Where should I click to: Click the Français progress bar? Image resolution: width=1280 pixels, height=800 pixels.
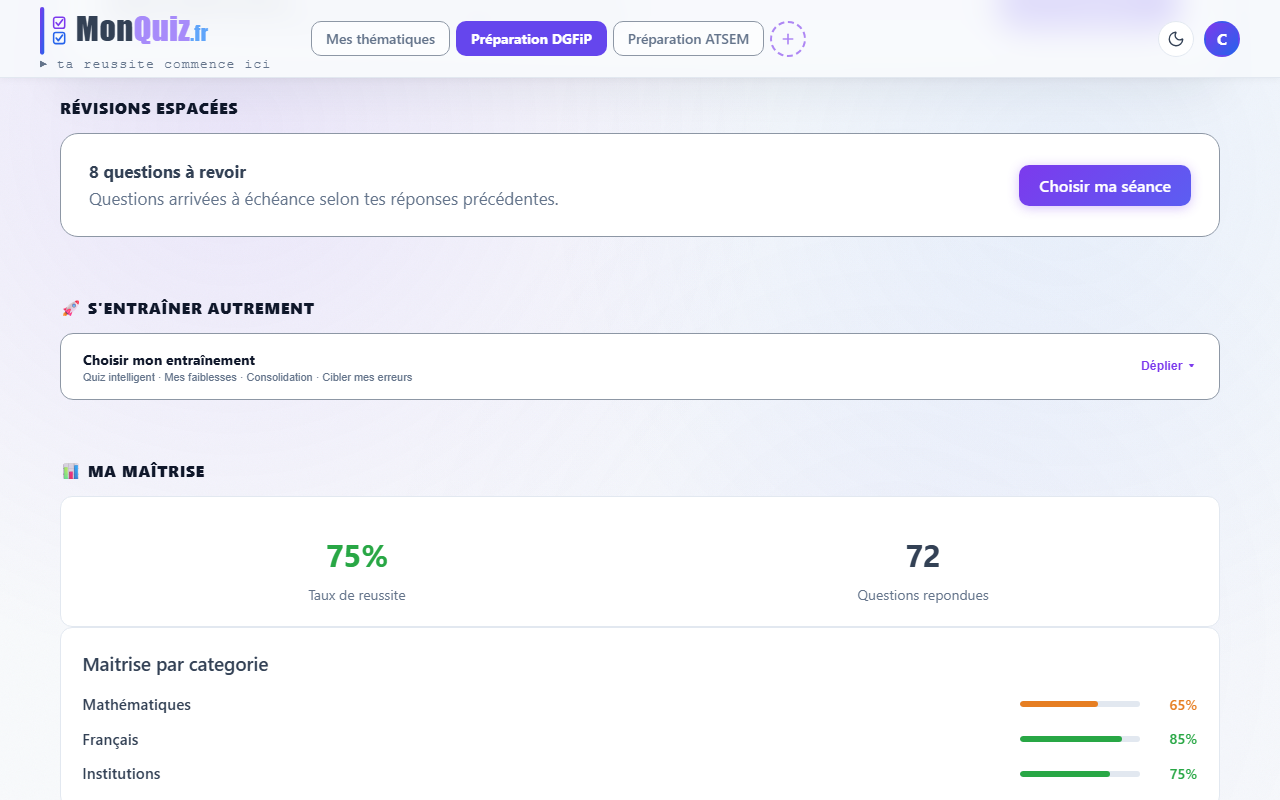coord(1080,739)
